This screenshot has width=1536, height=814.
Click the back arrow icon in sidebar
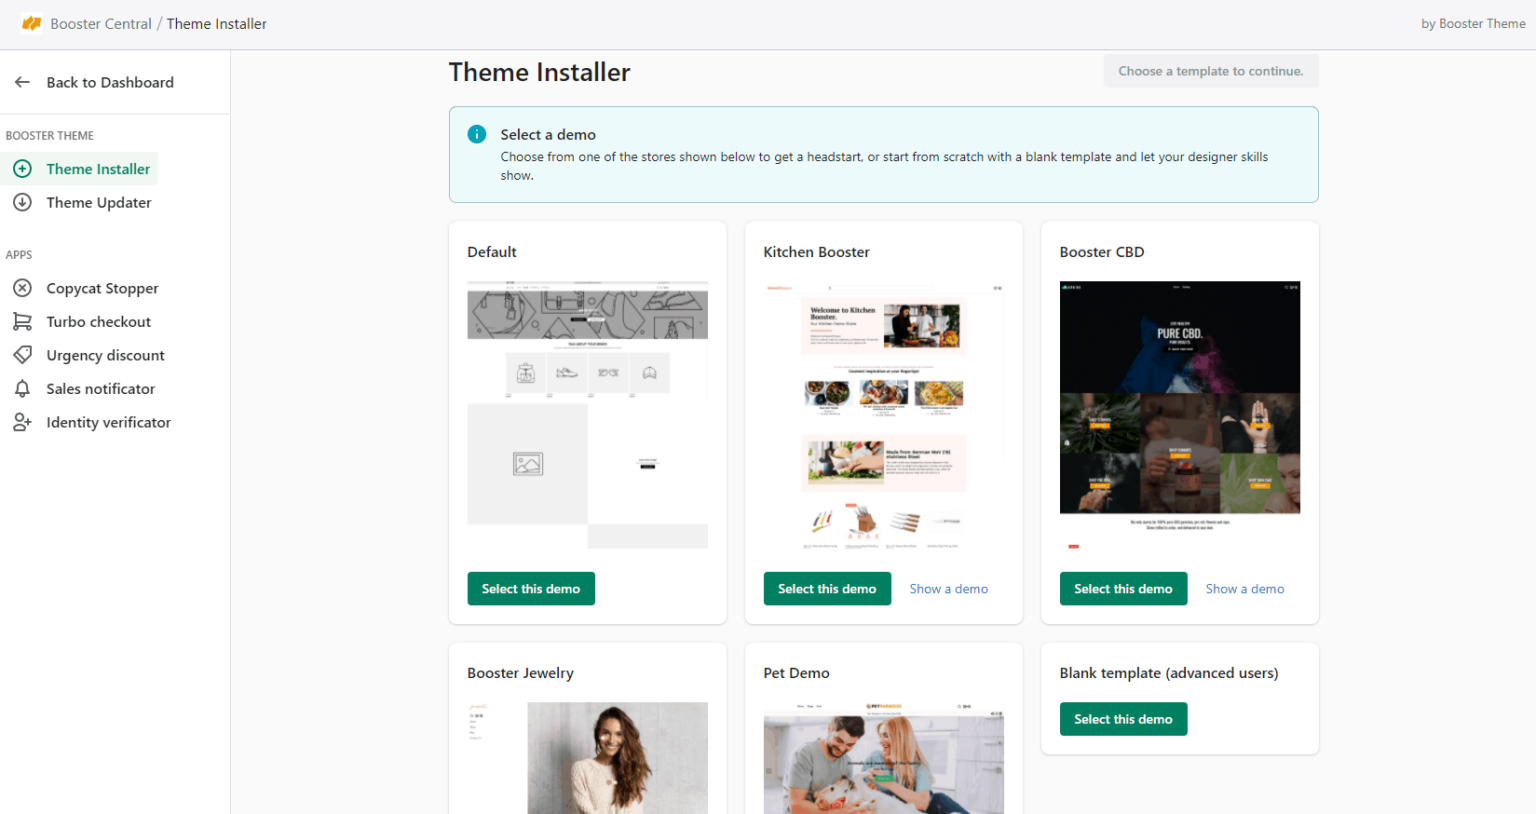pyautogui.click(x=22, y=82)
